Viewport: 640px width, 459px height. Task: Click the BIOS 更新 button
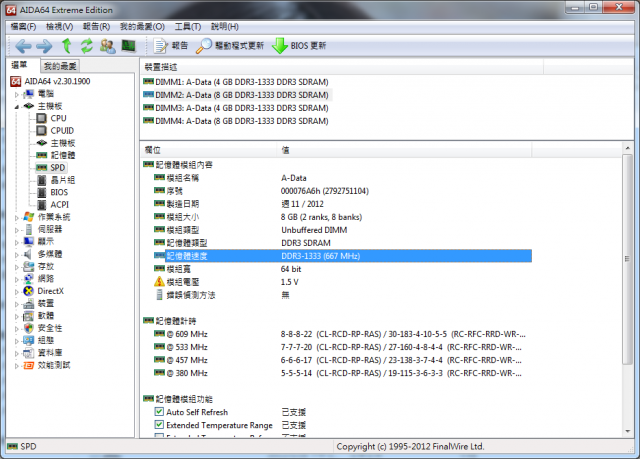pyautogui.click(x=299, y=46)
